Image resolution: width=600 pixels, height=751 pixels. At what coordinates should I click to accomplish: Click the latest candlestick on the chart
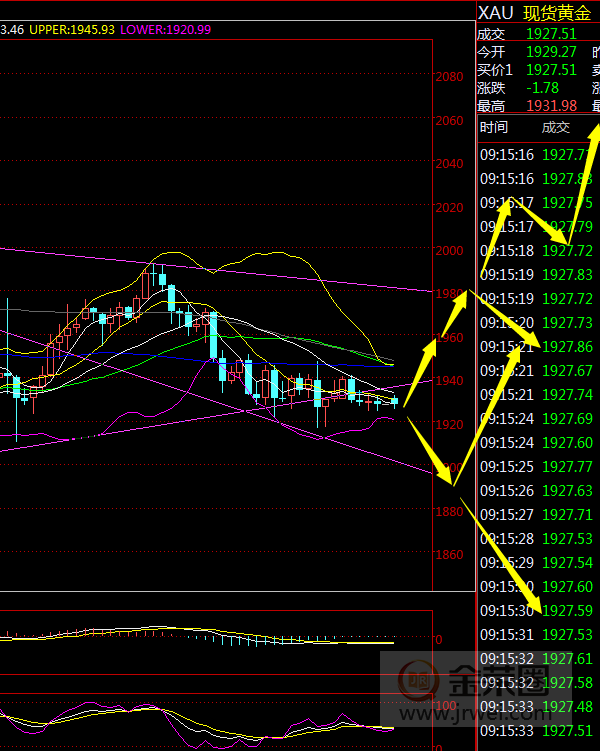pos(395,401)
